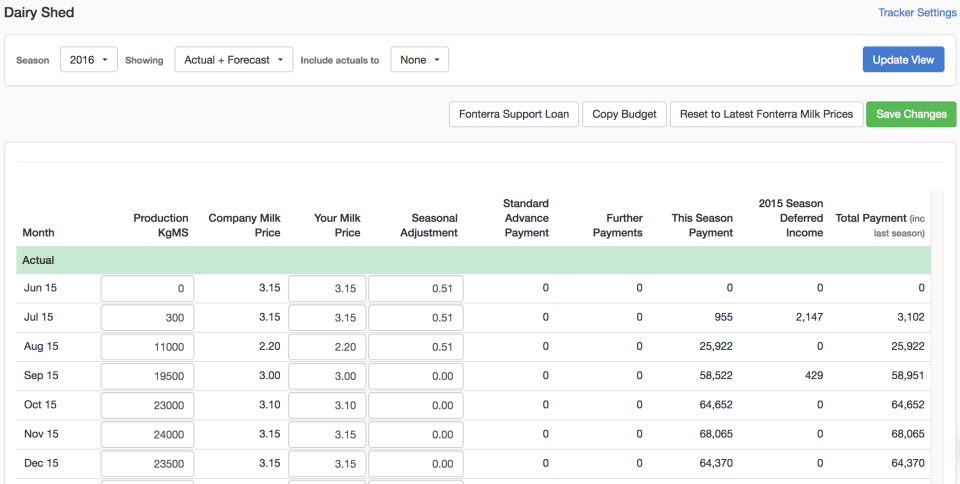
Task: Edit Jun 15 Production KgMS field
Action: pos(147,289)
